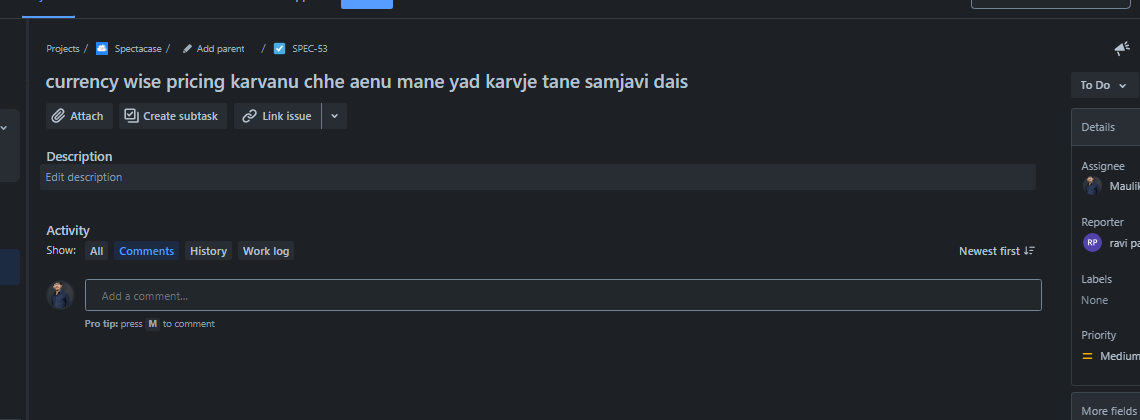
Task: Click the Create subtask checklist icon
Action: [131, 116]
